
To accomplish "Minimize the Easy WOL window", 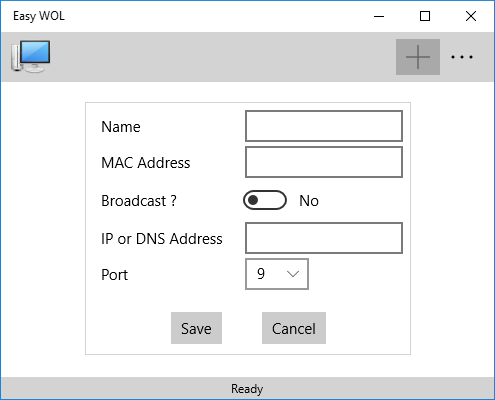I will [x=379, y=16].
